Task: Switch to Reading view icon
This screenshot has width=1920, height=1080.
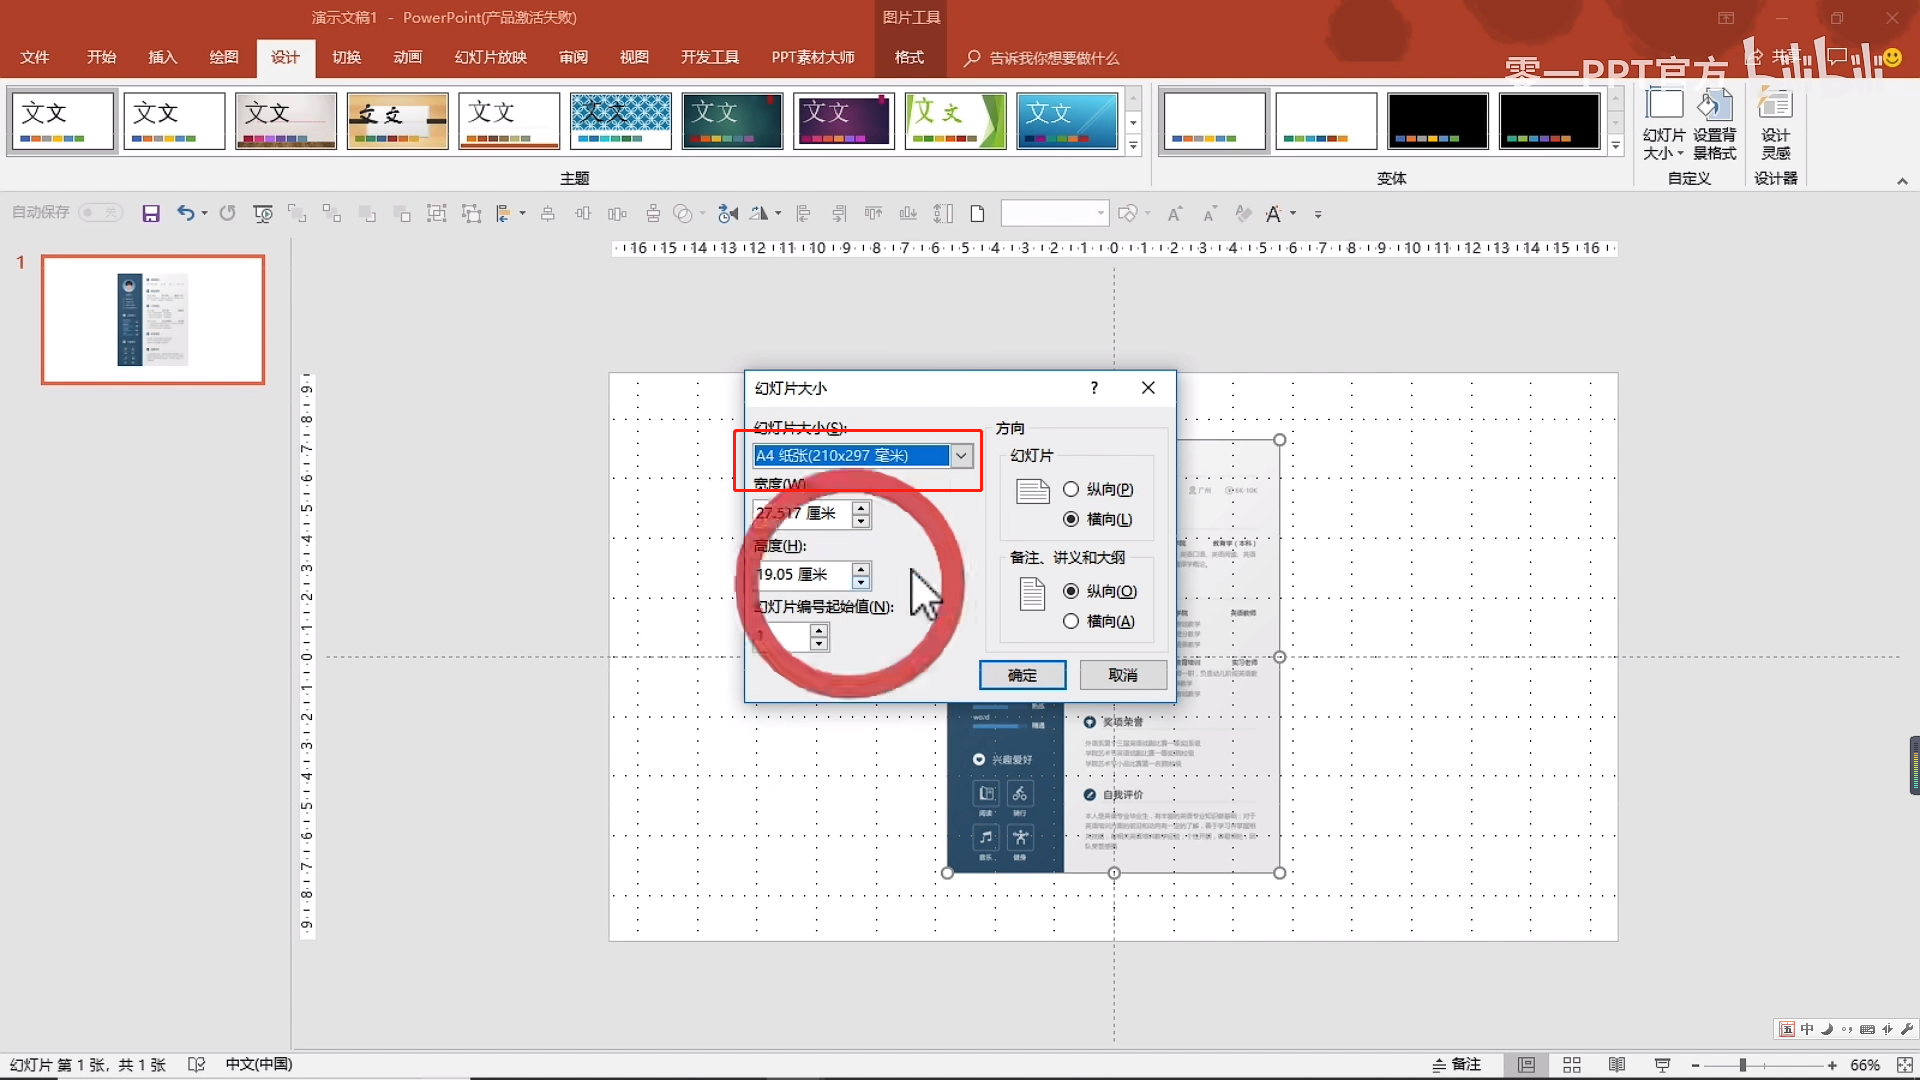Action: click(x=1617, y=1065)
